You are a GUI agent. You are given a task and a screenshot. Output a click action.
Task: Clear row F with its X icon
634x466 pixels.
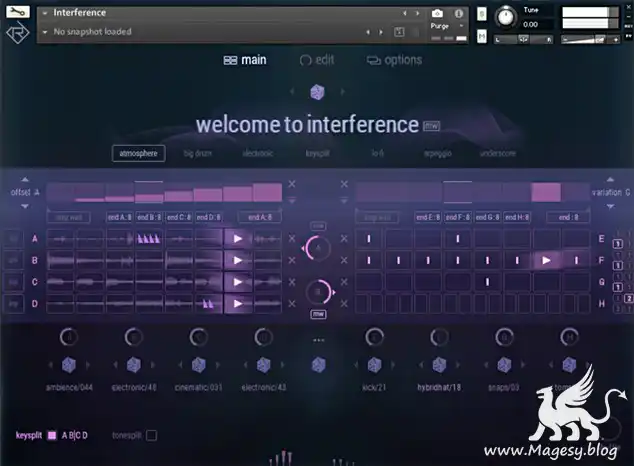pyautogui.click(x=344, y=260)
